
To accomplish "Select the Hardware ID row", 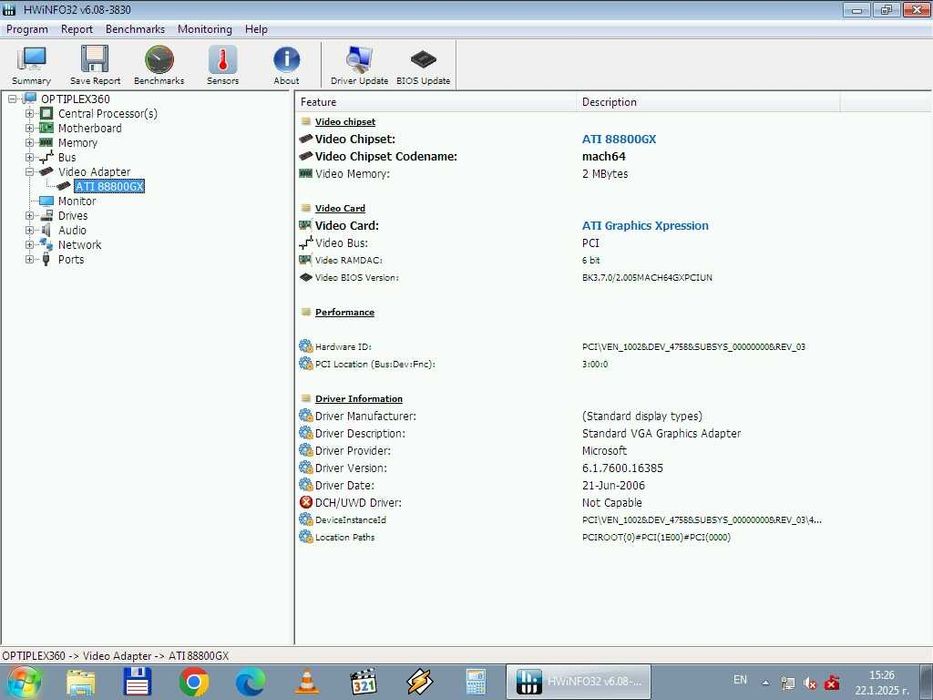I will (x=613, y=346).
